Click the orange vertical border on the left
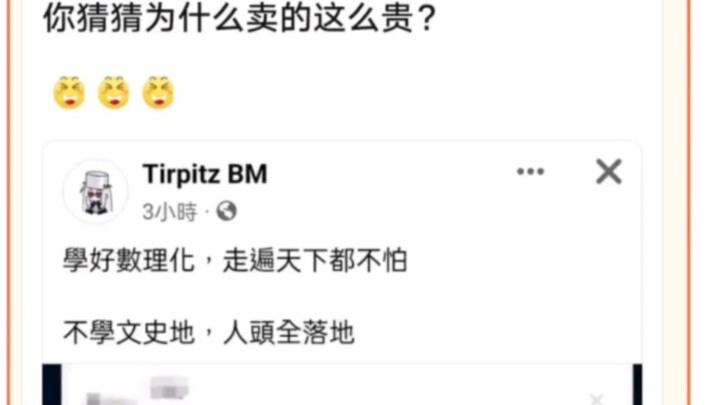Image resolution: width=720 pixels, height=405 pixels. [9, 202]
